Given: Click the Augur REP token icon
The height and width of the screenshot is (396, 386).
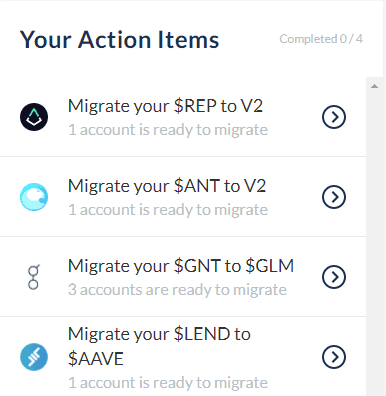Looking at the screenshot, I should pos(34,117).
